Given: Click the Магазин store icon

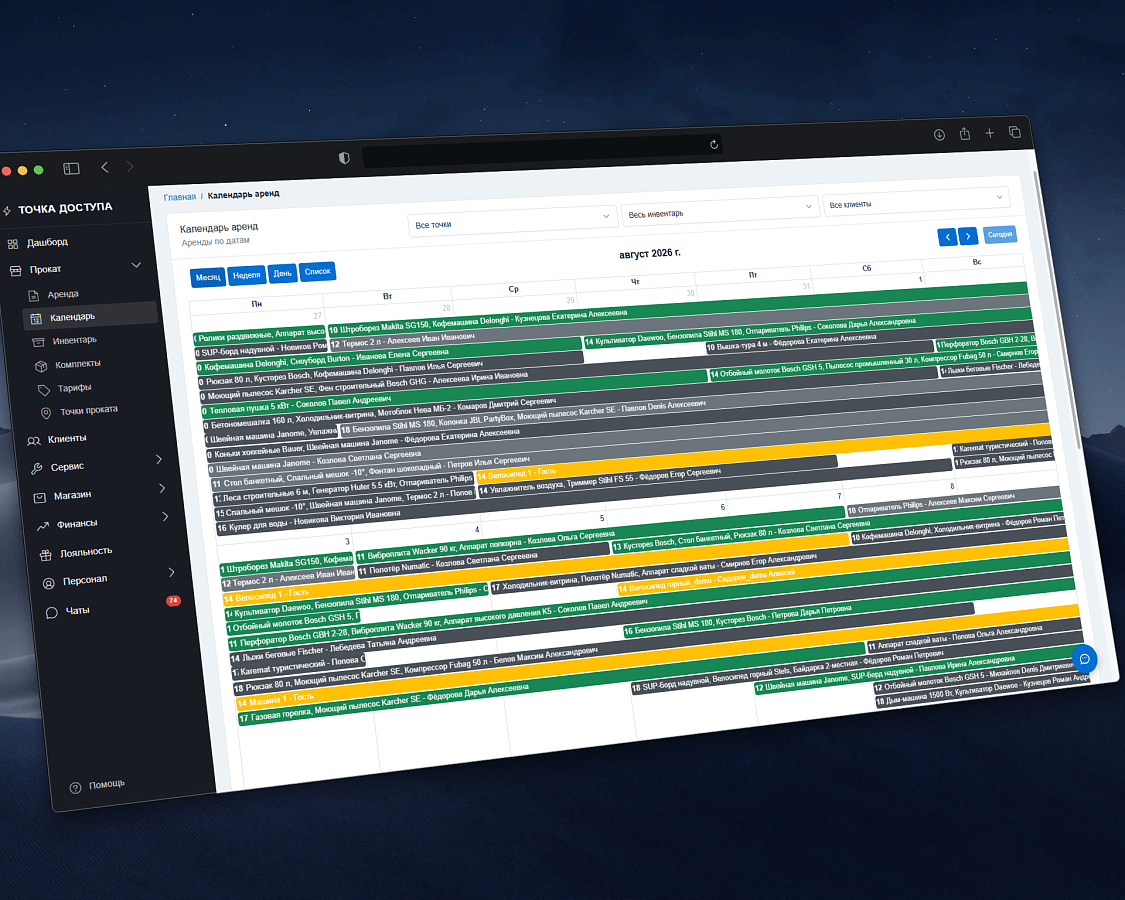Looking at the screenshot, I should coord(40,498).
